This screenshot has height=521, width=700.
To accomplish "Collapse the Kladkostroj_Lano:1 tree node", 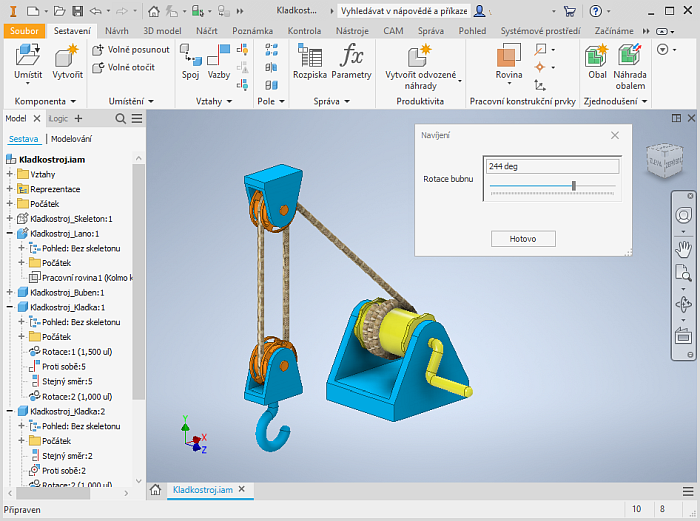I will [10, 233].
